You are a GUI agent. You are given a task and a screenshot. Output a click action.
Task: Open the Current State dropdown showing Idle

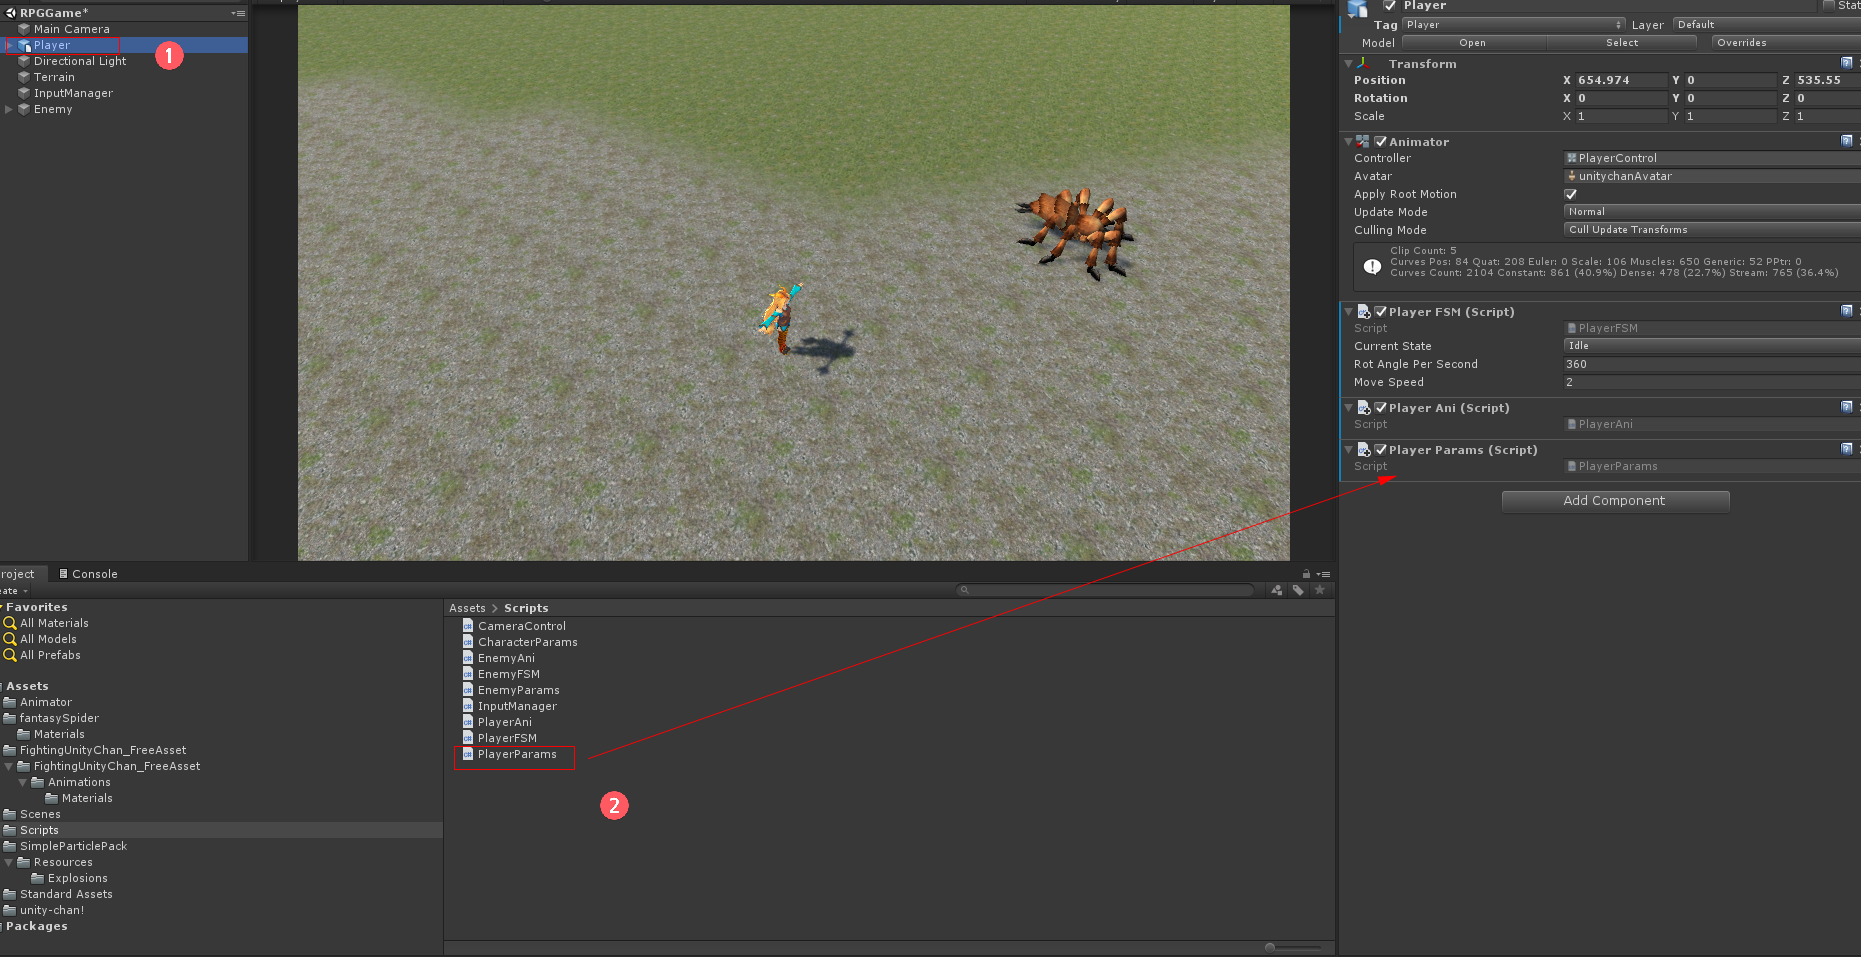(1712, 346)
